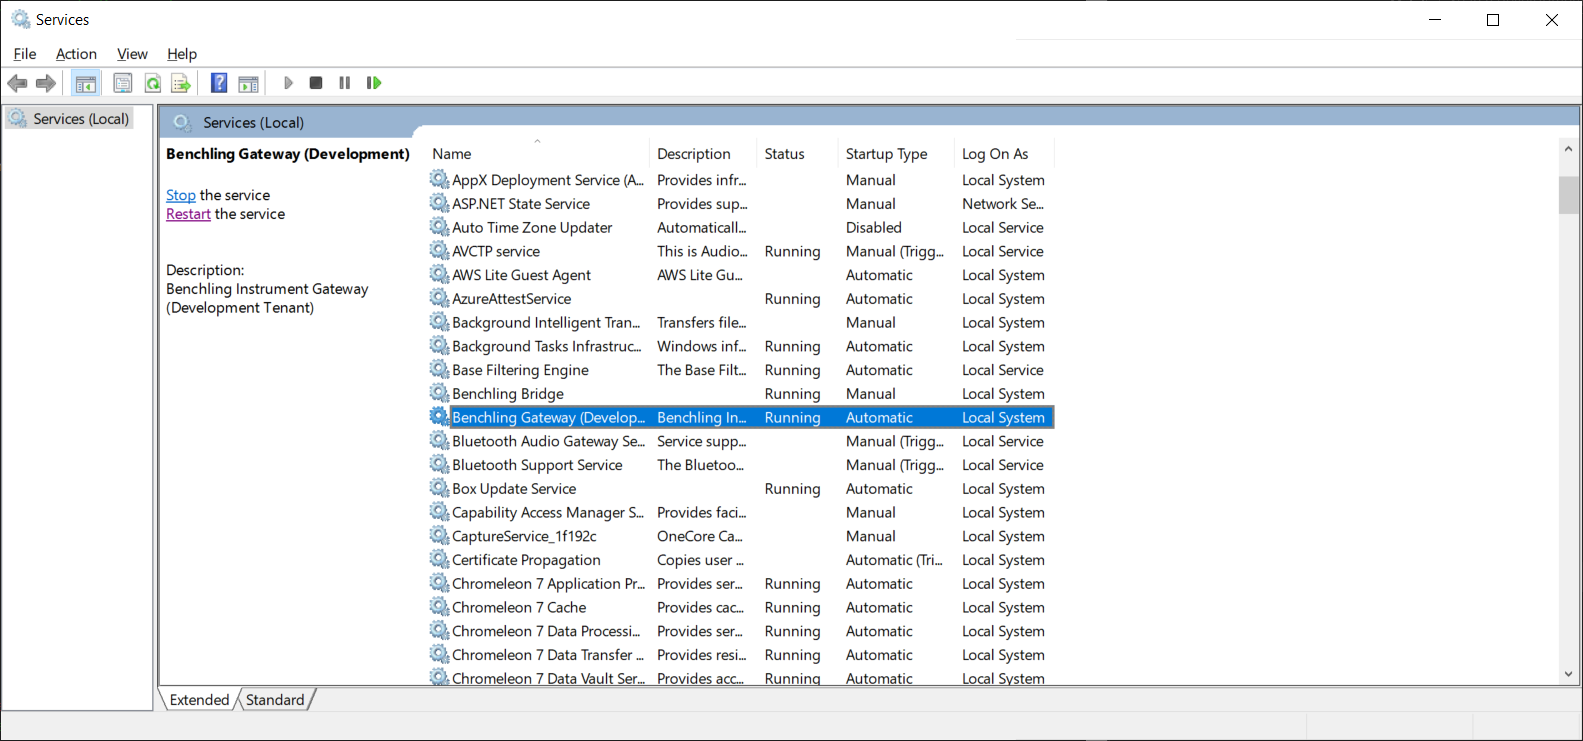Open the Action menu
The height and width of the screenshot is (741, 1583).
click(x=76, y=54)
